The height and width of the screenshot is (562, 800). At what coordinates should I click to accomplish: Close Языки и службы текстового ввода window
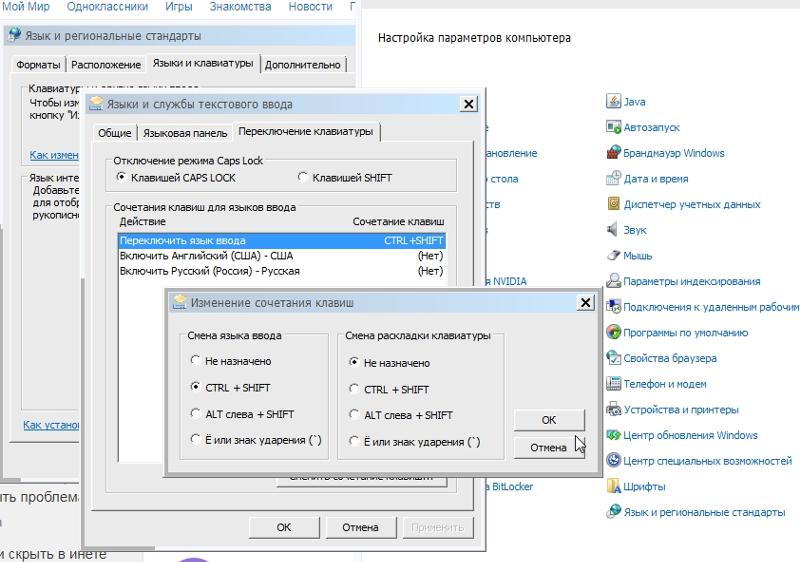pyautogui.click(x=468, y=104)
